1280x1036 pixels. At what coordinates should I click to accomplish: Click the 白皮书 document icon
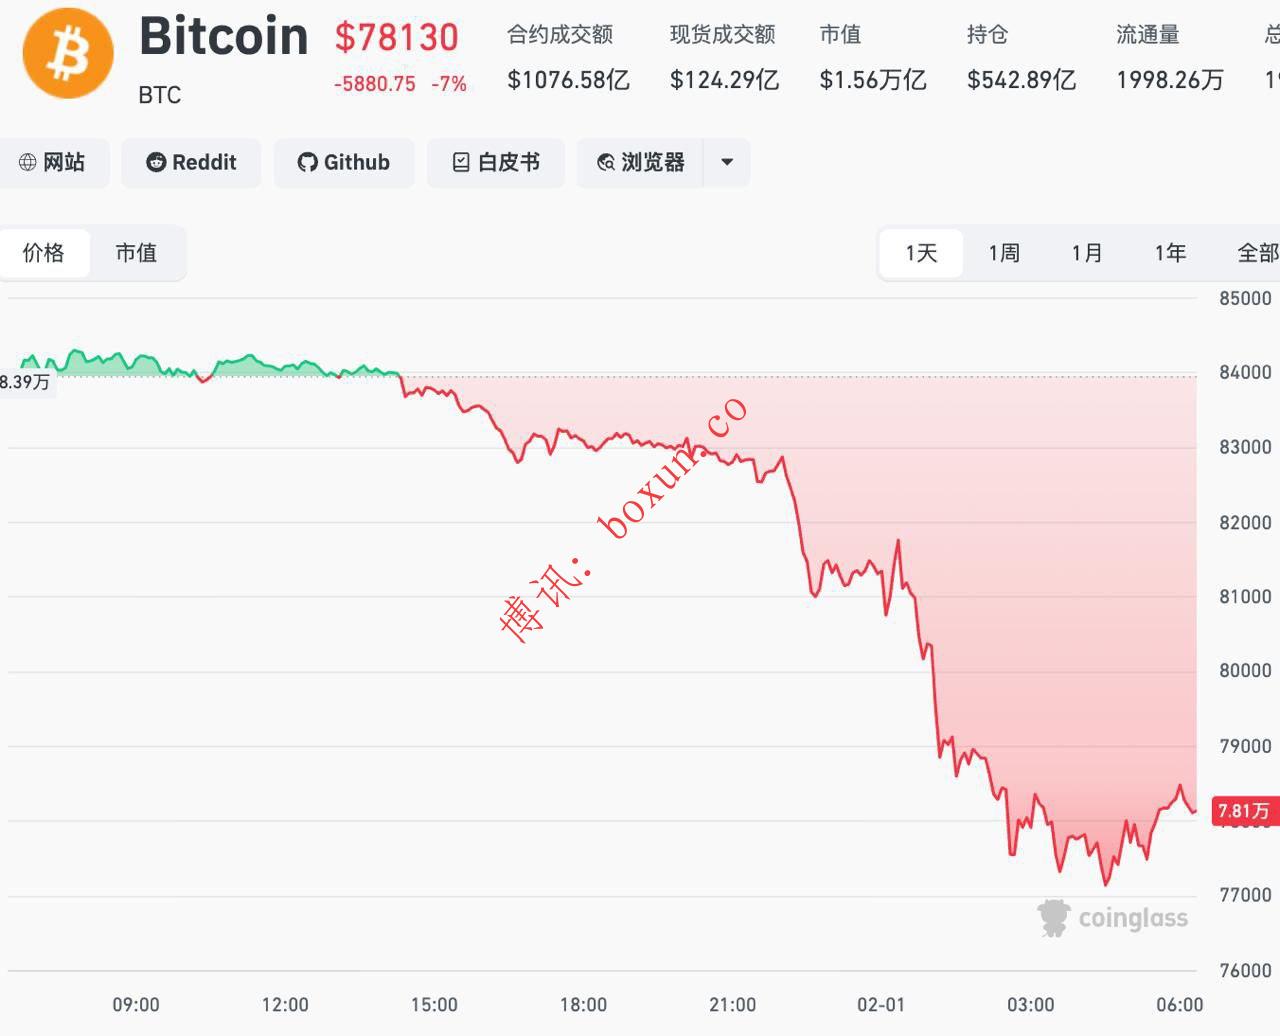click(461, 163)
